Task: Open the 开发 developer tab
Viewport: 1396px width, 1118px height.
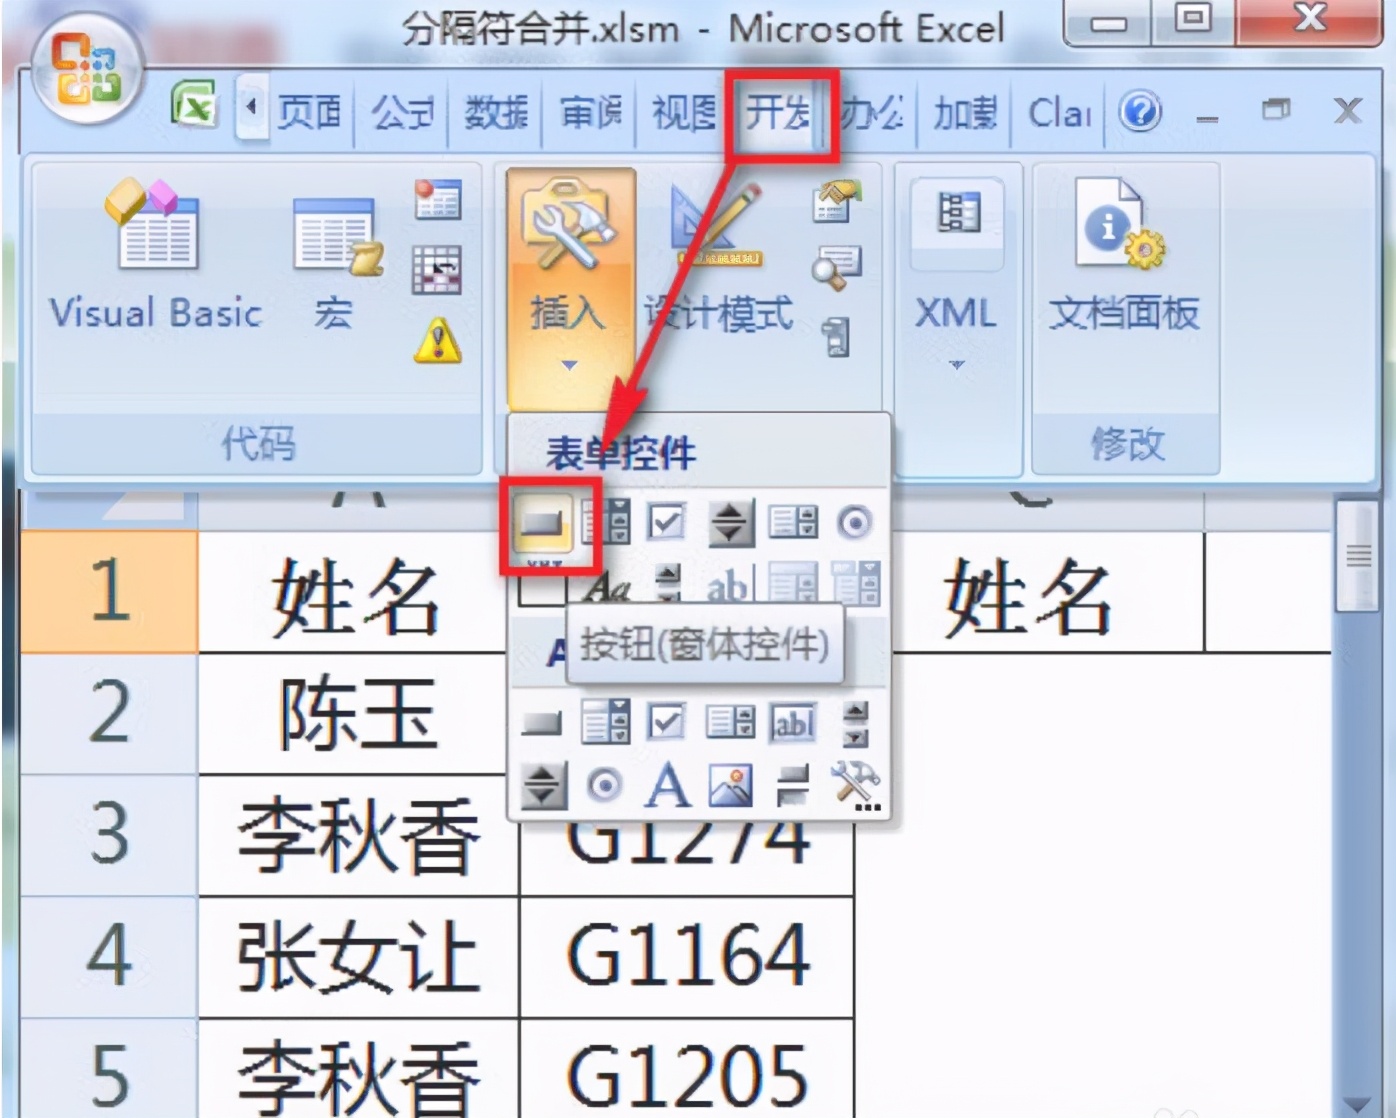Action: coord(778,112)
